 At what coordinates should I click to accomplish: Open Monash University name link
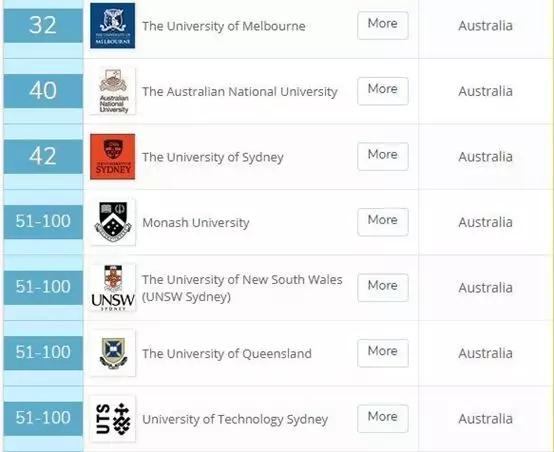coord(196,223)
